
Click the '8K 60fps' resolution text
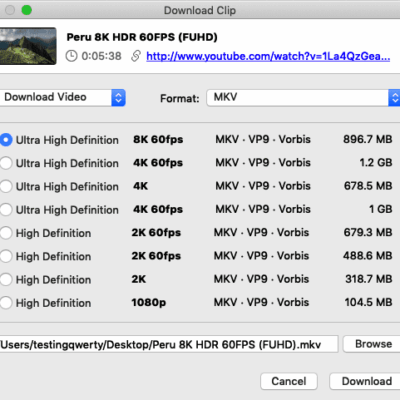point(158,139)
